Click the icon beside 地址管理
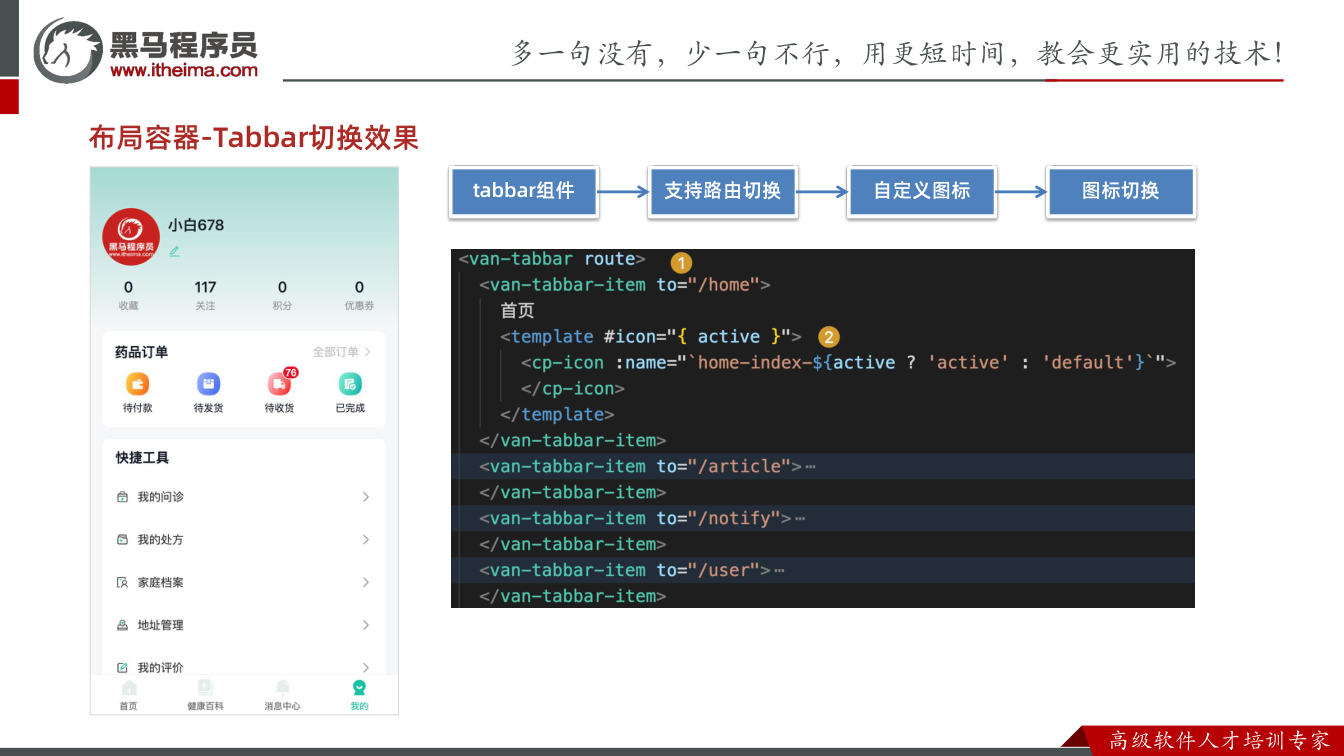This screenshot has height=756, width=1344. coord(122,626)
